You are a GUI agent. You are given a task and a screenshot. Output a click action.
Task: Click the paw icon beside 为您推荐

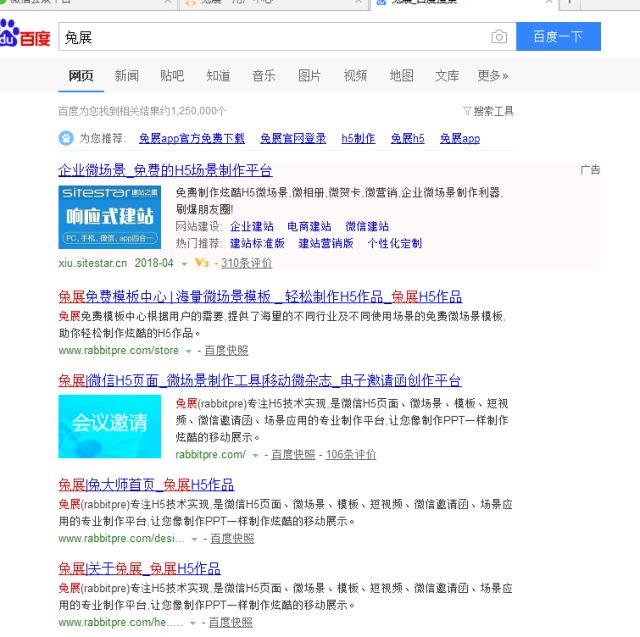[66, 138]
